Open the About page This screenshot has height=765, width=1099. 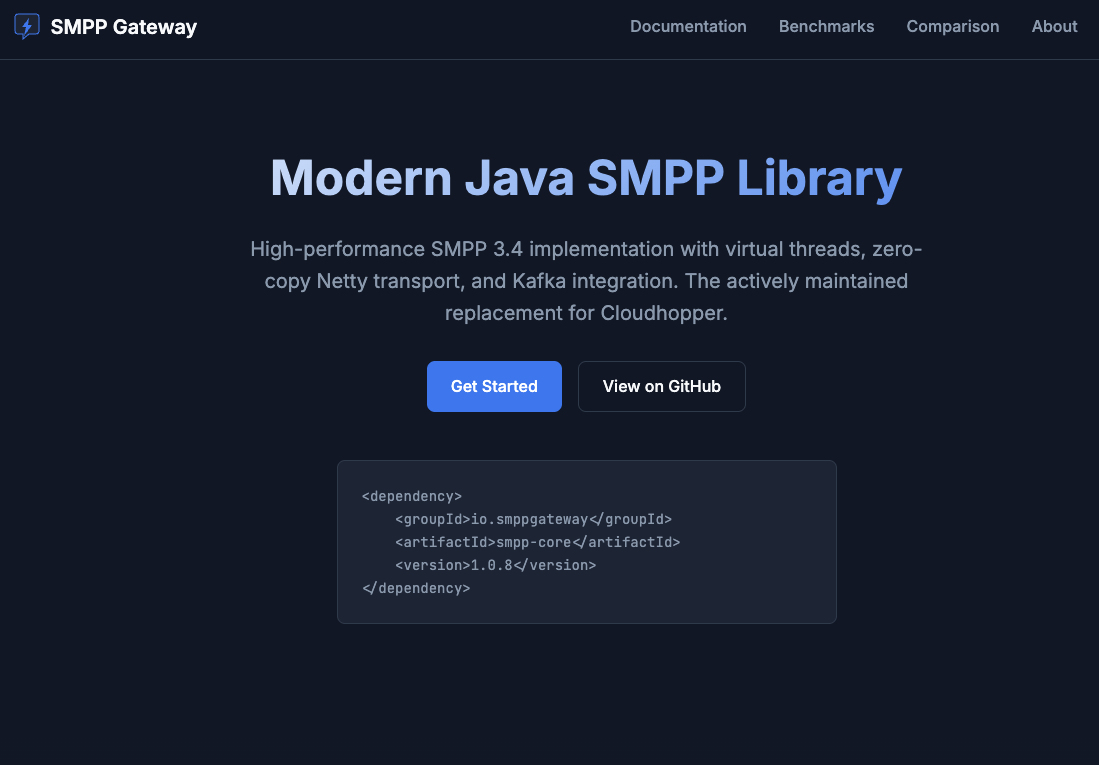click(1054, 27)
